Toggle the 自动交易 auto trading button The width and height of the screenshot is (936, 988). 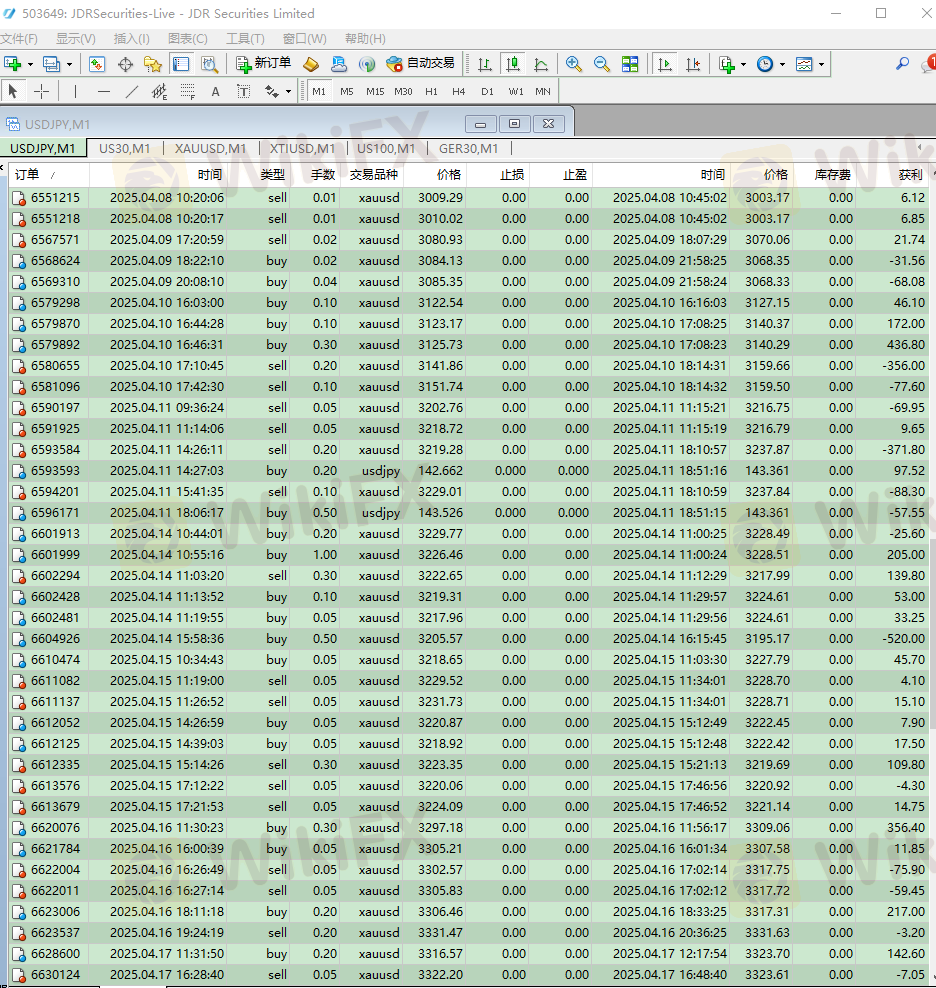click(x=421, y=64)
